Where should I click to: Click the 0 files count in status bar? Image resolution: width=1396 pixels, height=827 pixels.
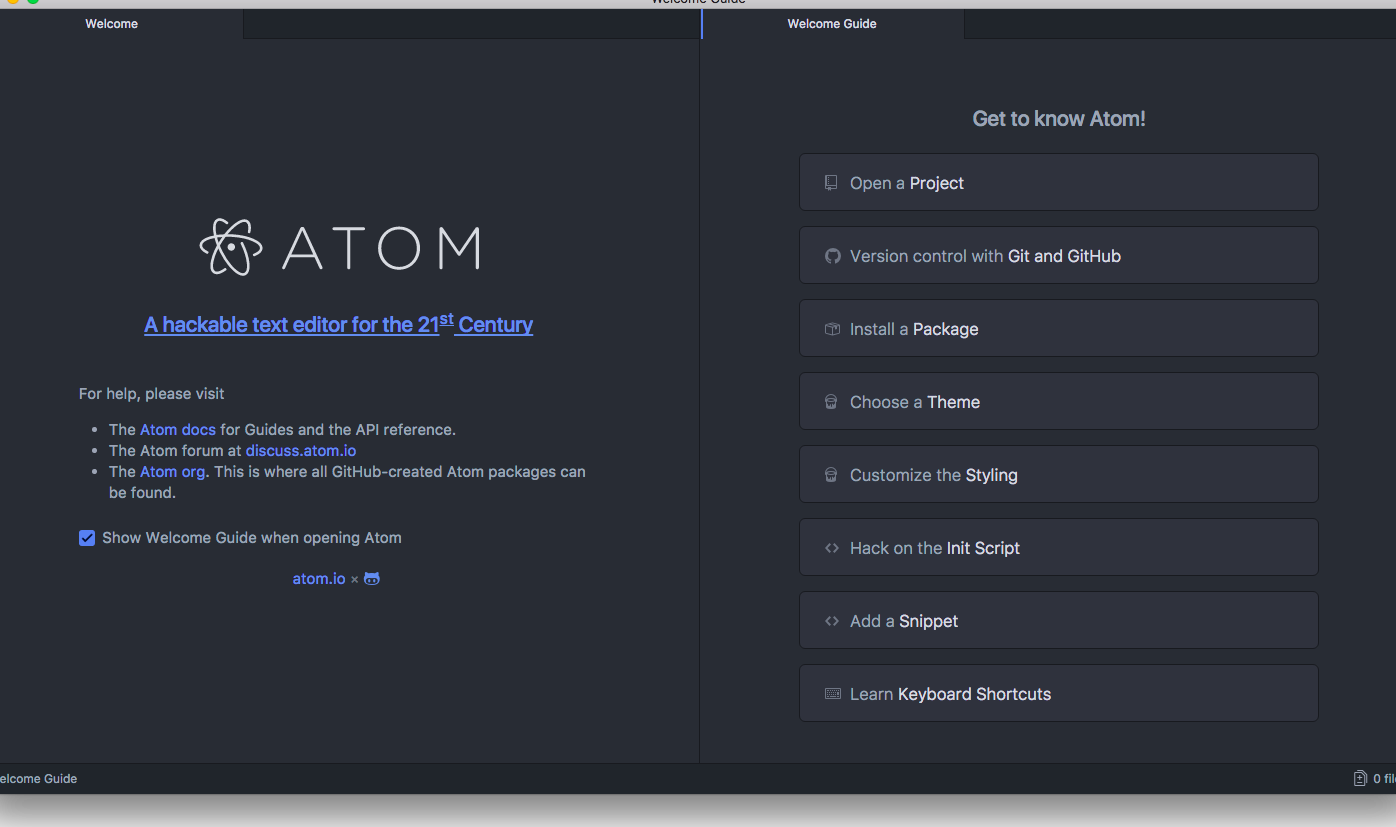click(1384, 778)
